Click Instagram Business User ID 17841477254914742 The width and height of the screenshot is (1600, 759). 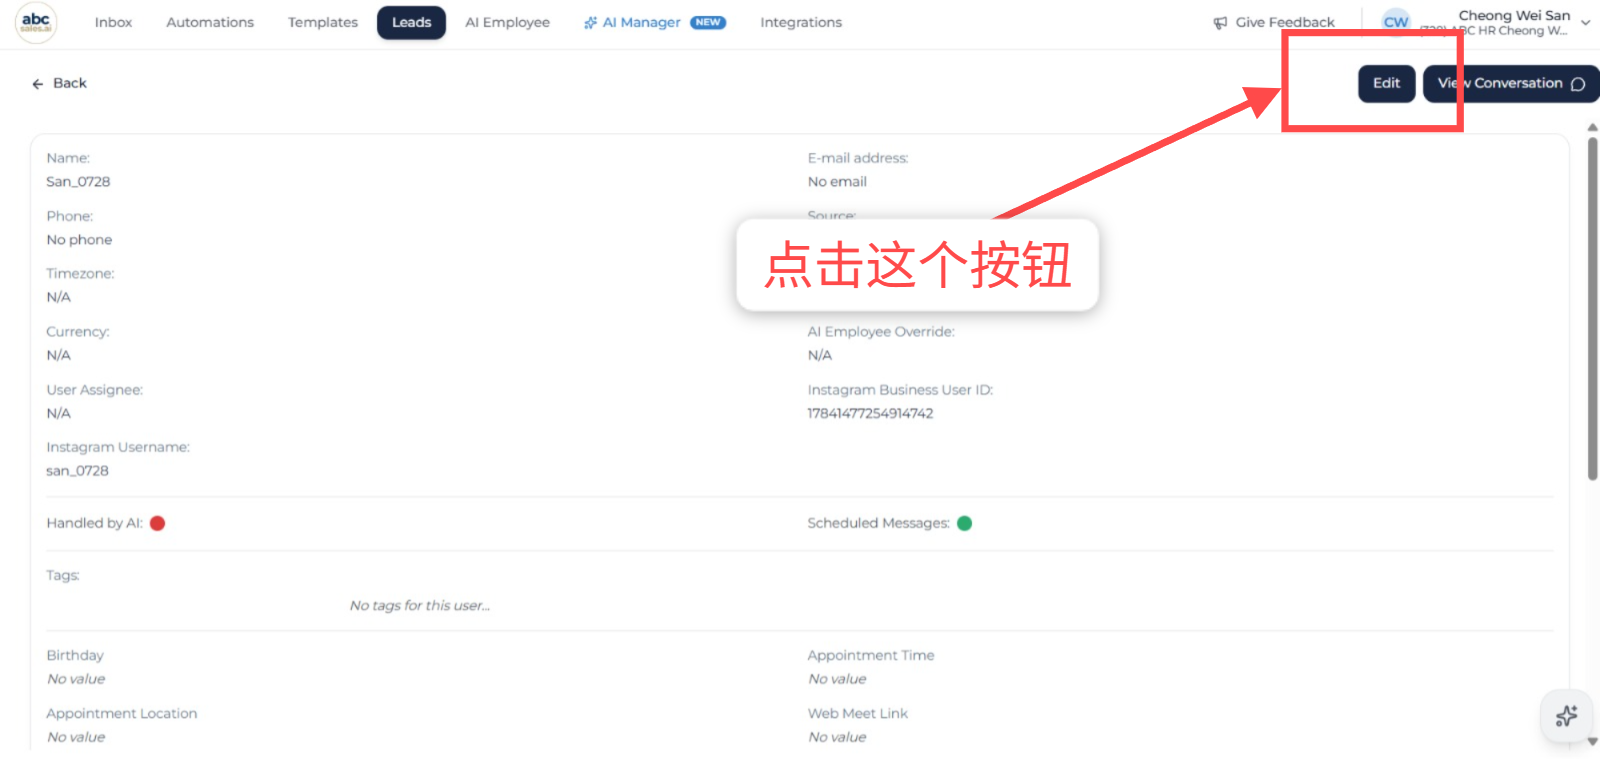(x=870, y=413)
